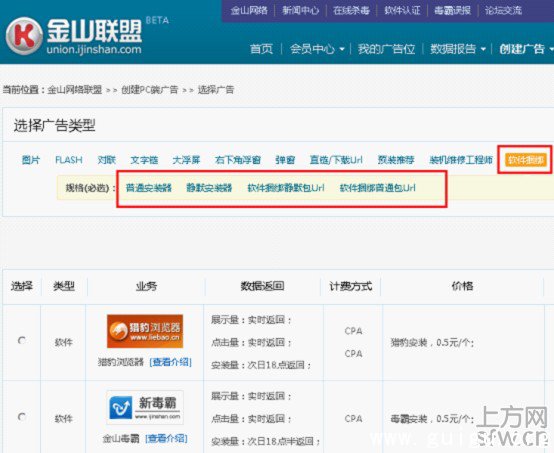Viewport: 554px width, 453px height.
Task: Click the Kingsoft Union K logo
Action: (x=24, y=36)
